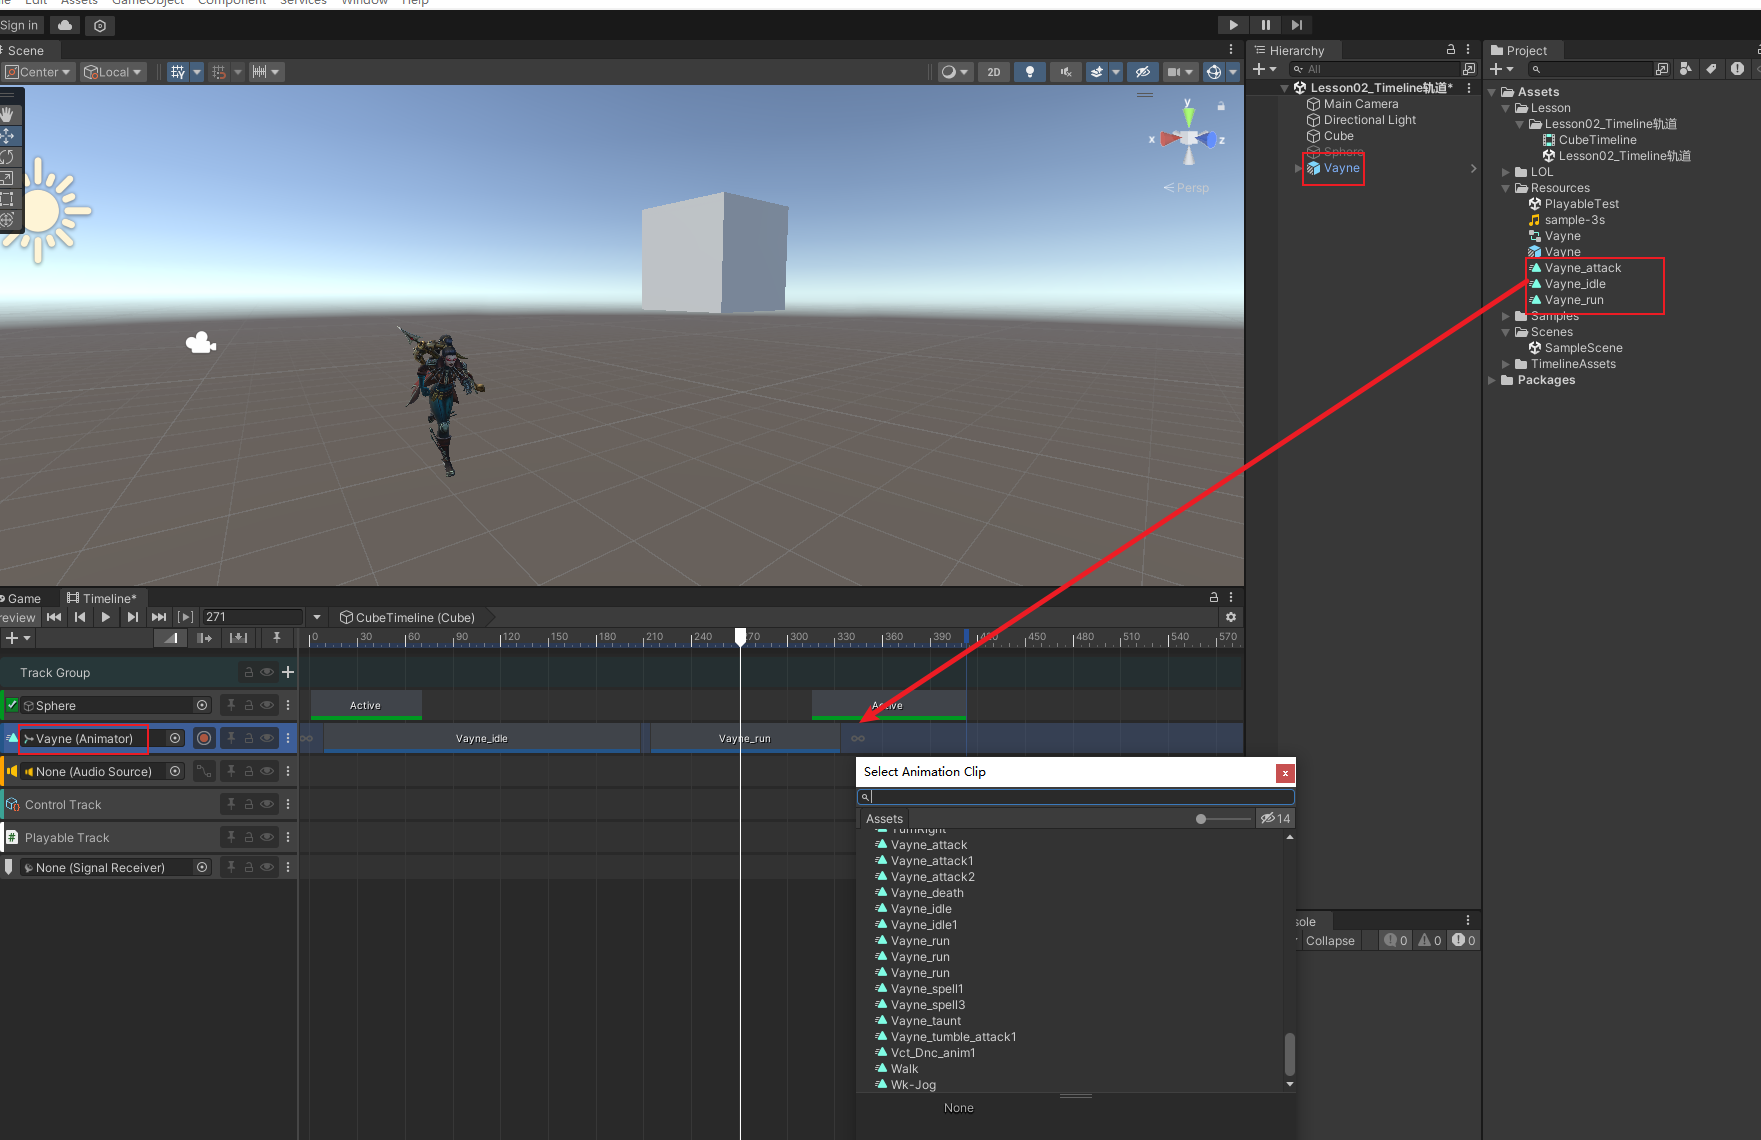This screenshot has height=1140, width=1761.
Task: Toggle the 2D scene view mode
Action: click(x=993, y=72)
